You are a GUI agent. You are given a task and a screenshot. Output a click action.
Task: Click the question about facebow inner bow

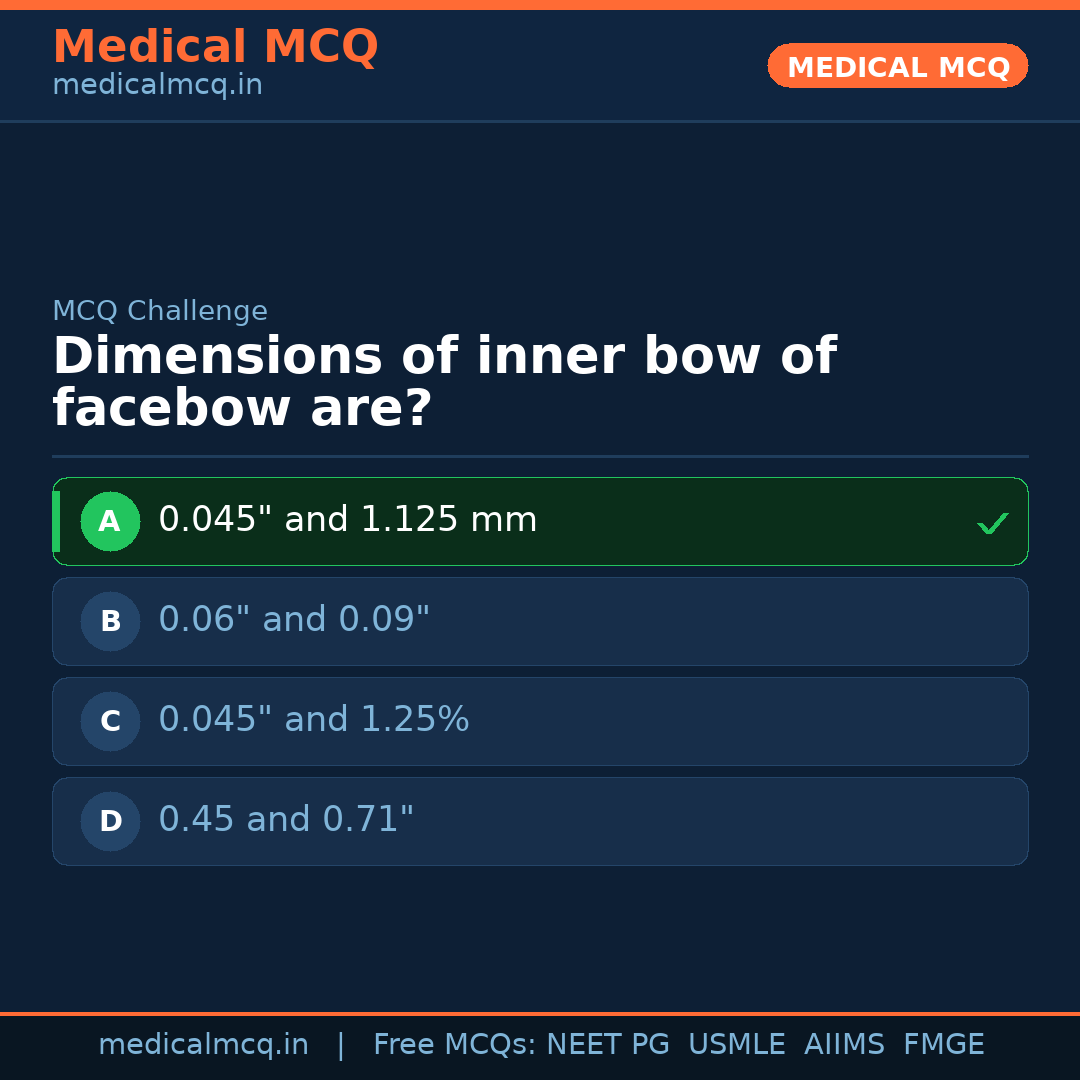click(x=444, y=383)
